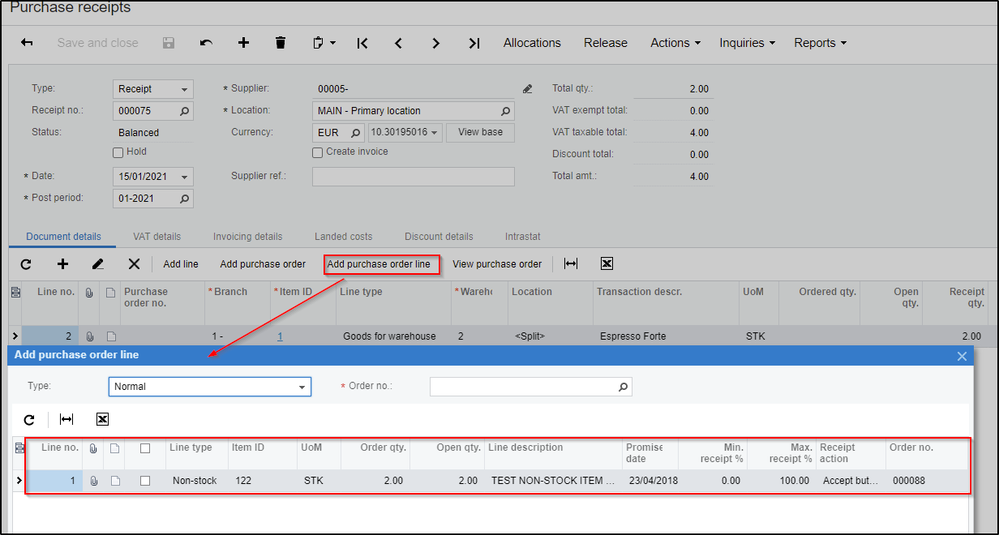
Task: Edit supplier using the pencil icon
Action: click(527, 89)
